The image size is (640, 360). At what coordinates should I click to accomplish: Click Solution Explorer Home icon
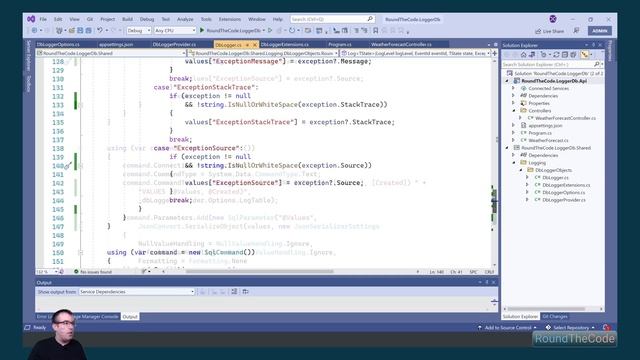pos(524,55)
